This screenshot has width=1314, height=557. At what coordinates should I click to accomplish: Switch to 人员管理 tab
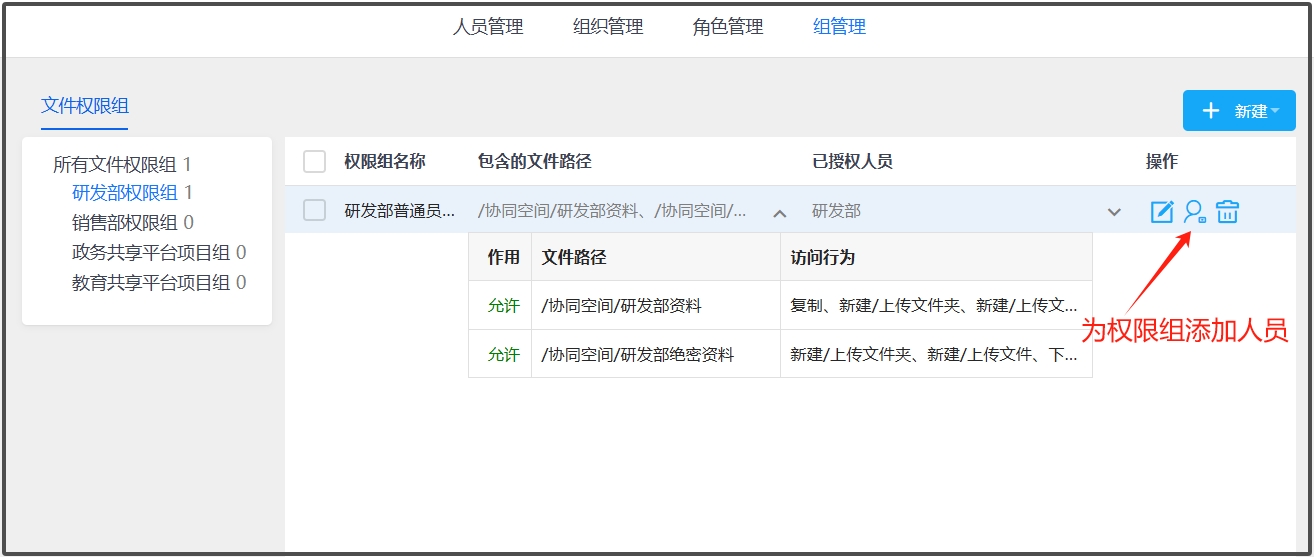pyautogui.click(x=488, y=27)
